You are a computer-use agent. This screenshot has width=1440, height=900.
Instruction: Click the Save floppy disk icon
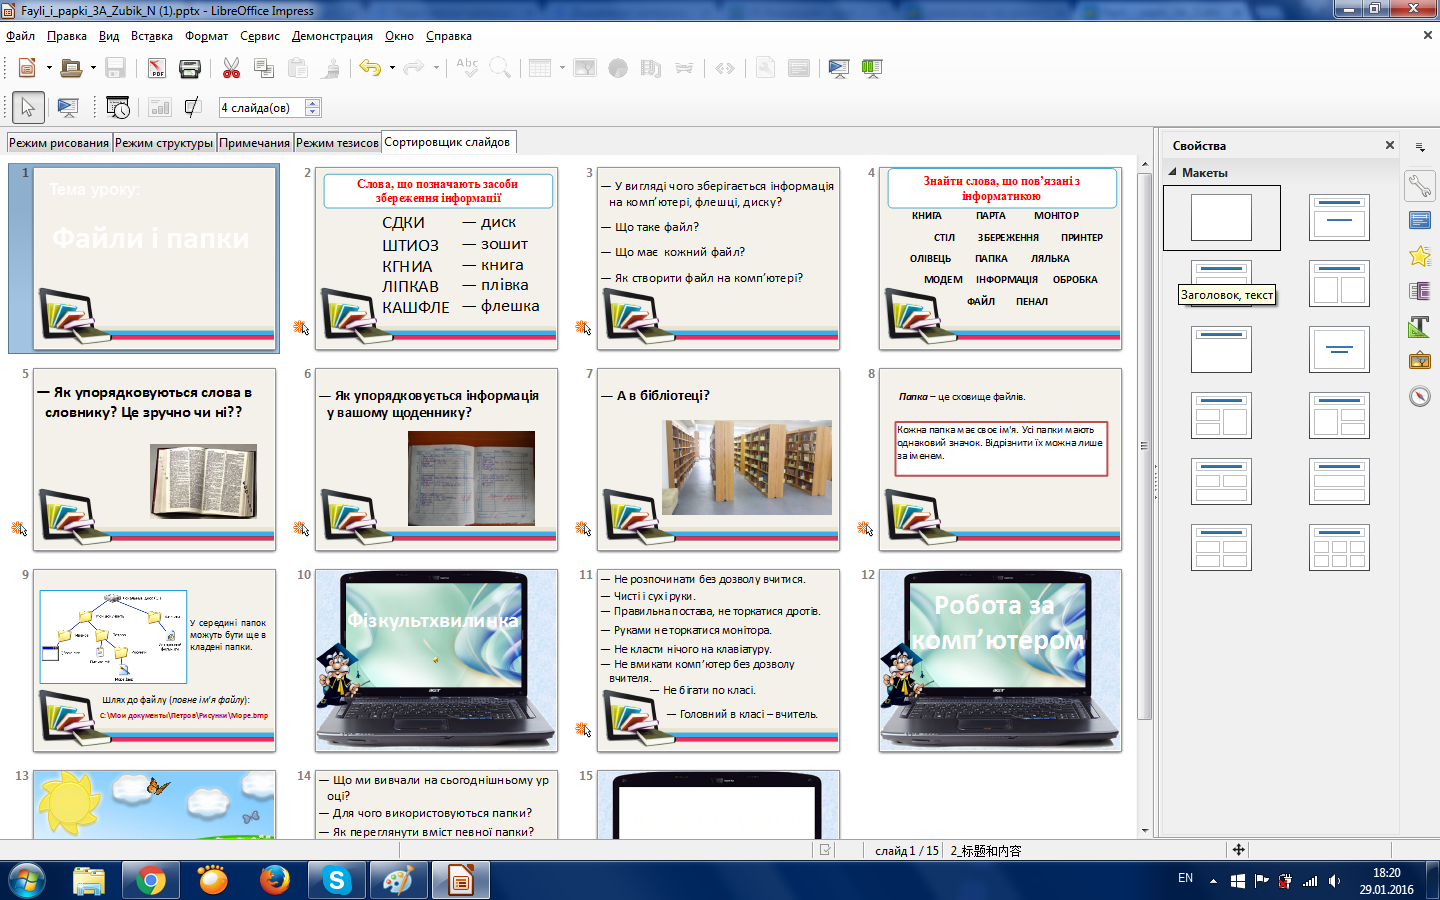115,68
